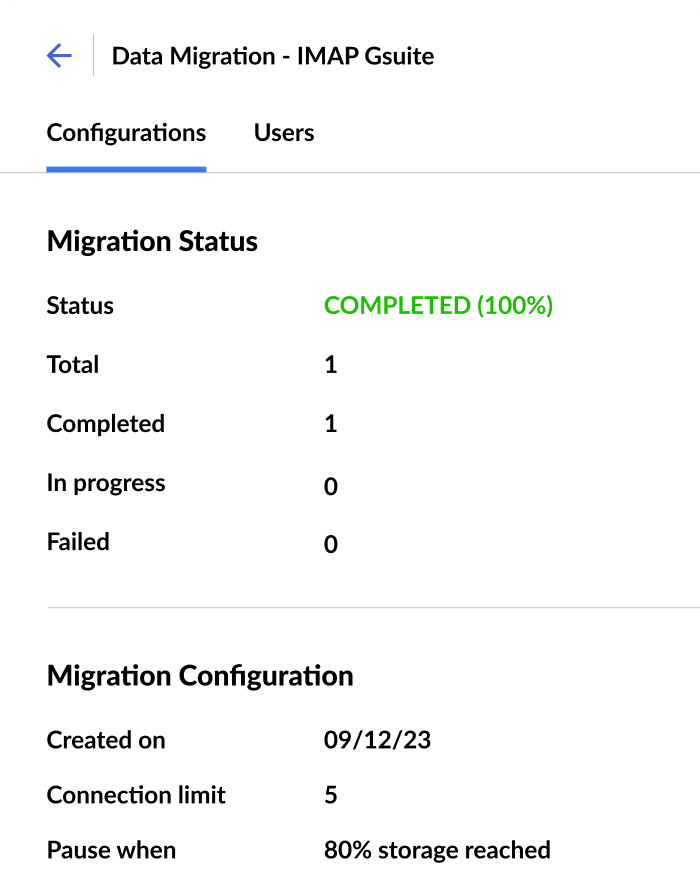
Task: Click the Failed row label
Action: coord(78,543)
